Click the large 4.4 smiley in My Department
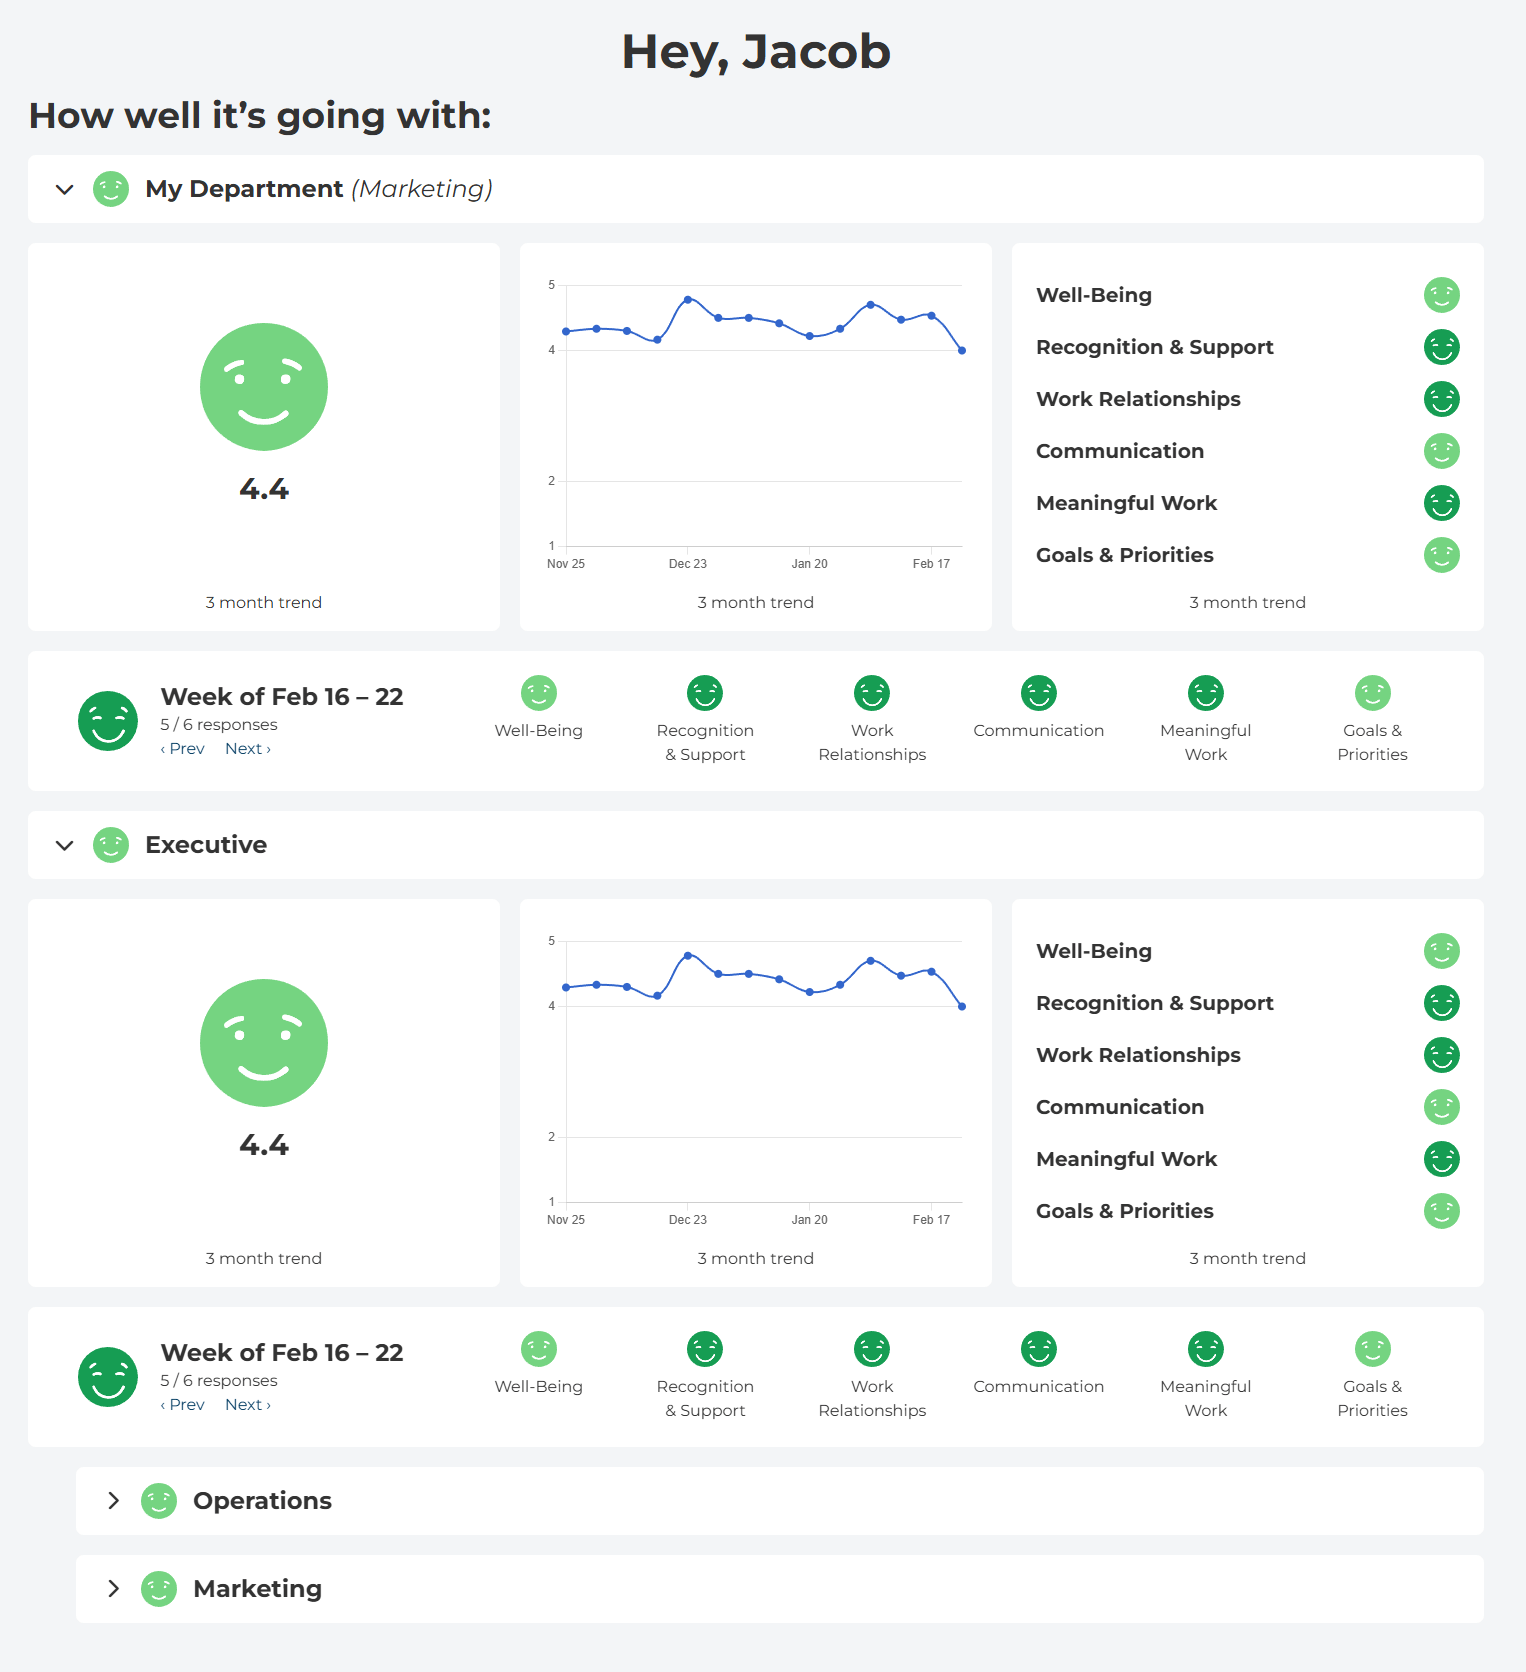 tap(264, 387)
